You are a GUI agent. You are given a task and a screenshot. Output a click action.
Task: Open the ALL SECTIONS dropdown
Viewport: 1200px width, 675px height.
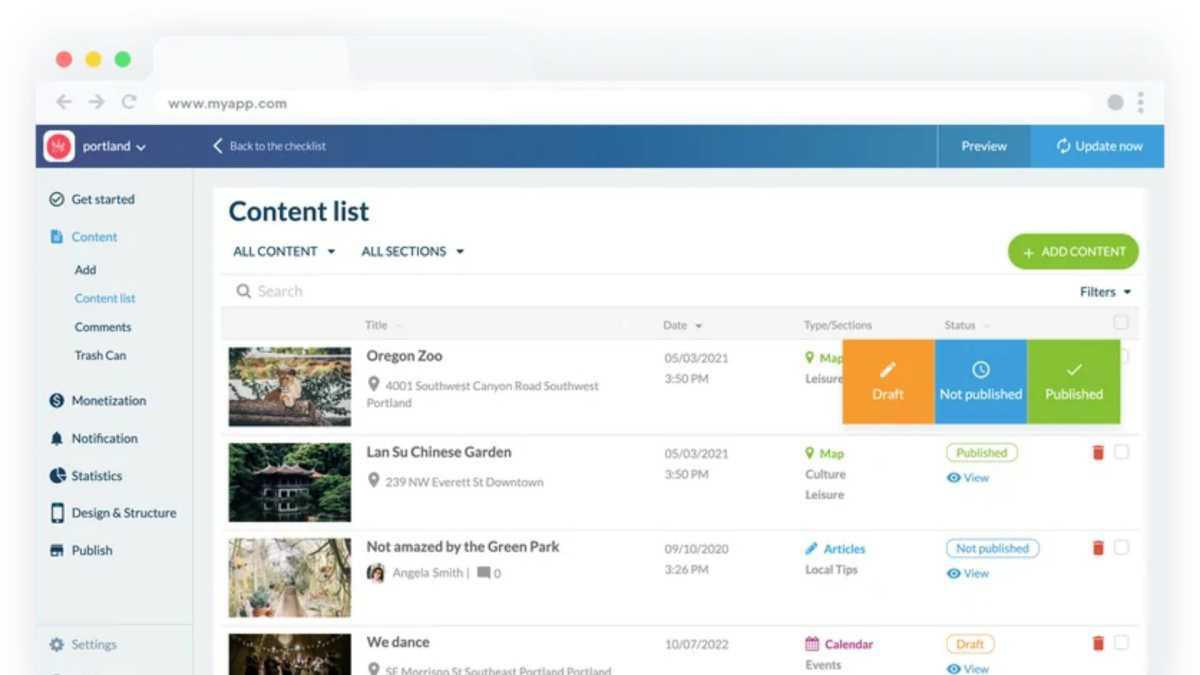(x=412, y=252)
